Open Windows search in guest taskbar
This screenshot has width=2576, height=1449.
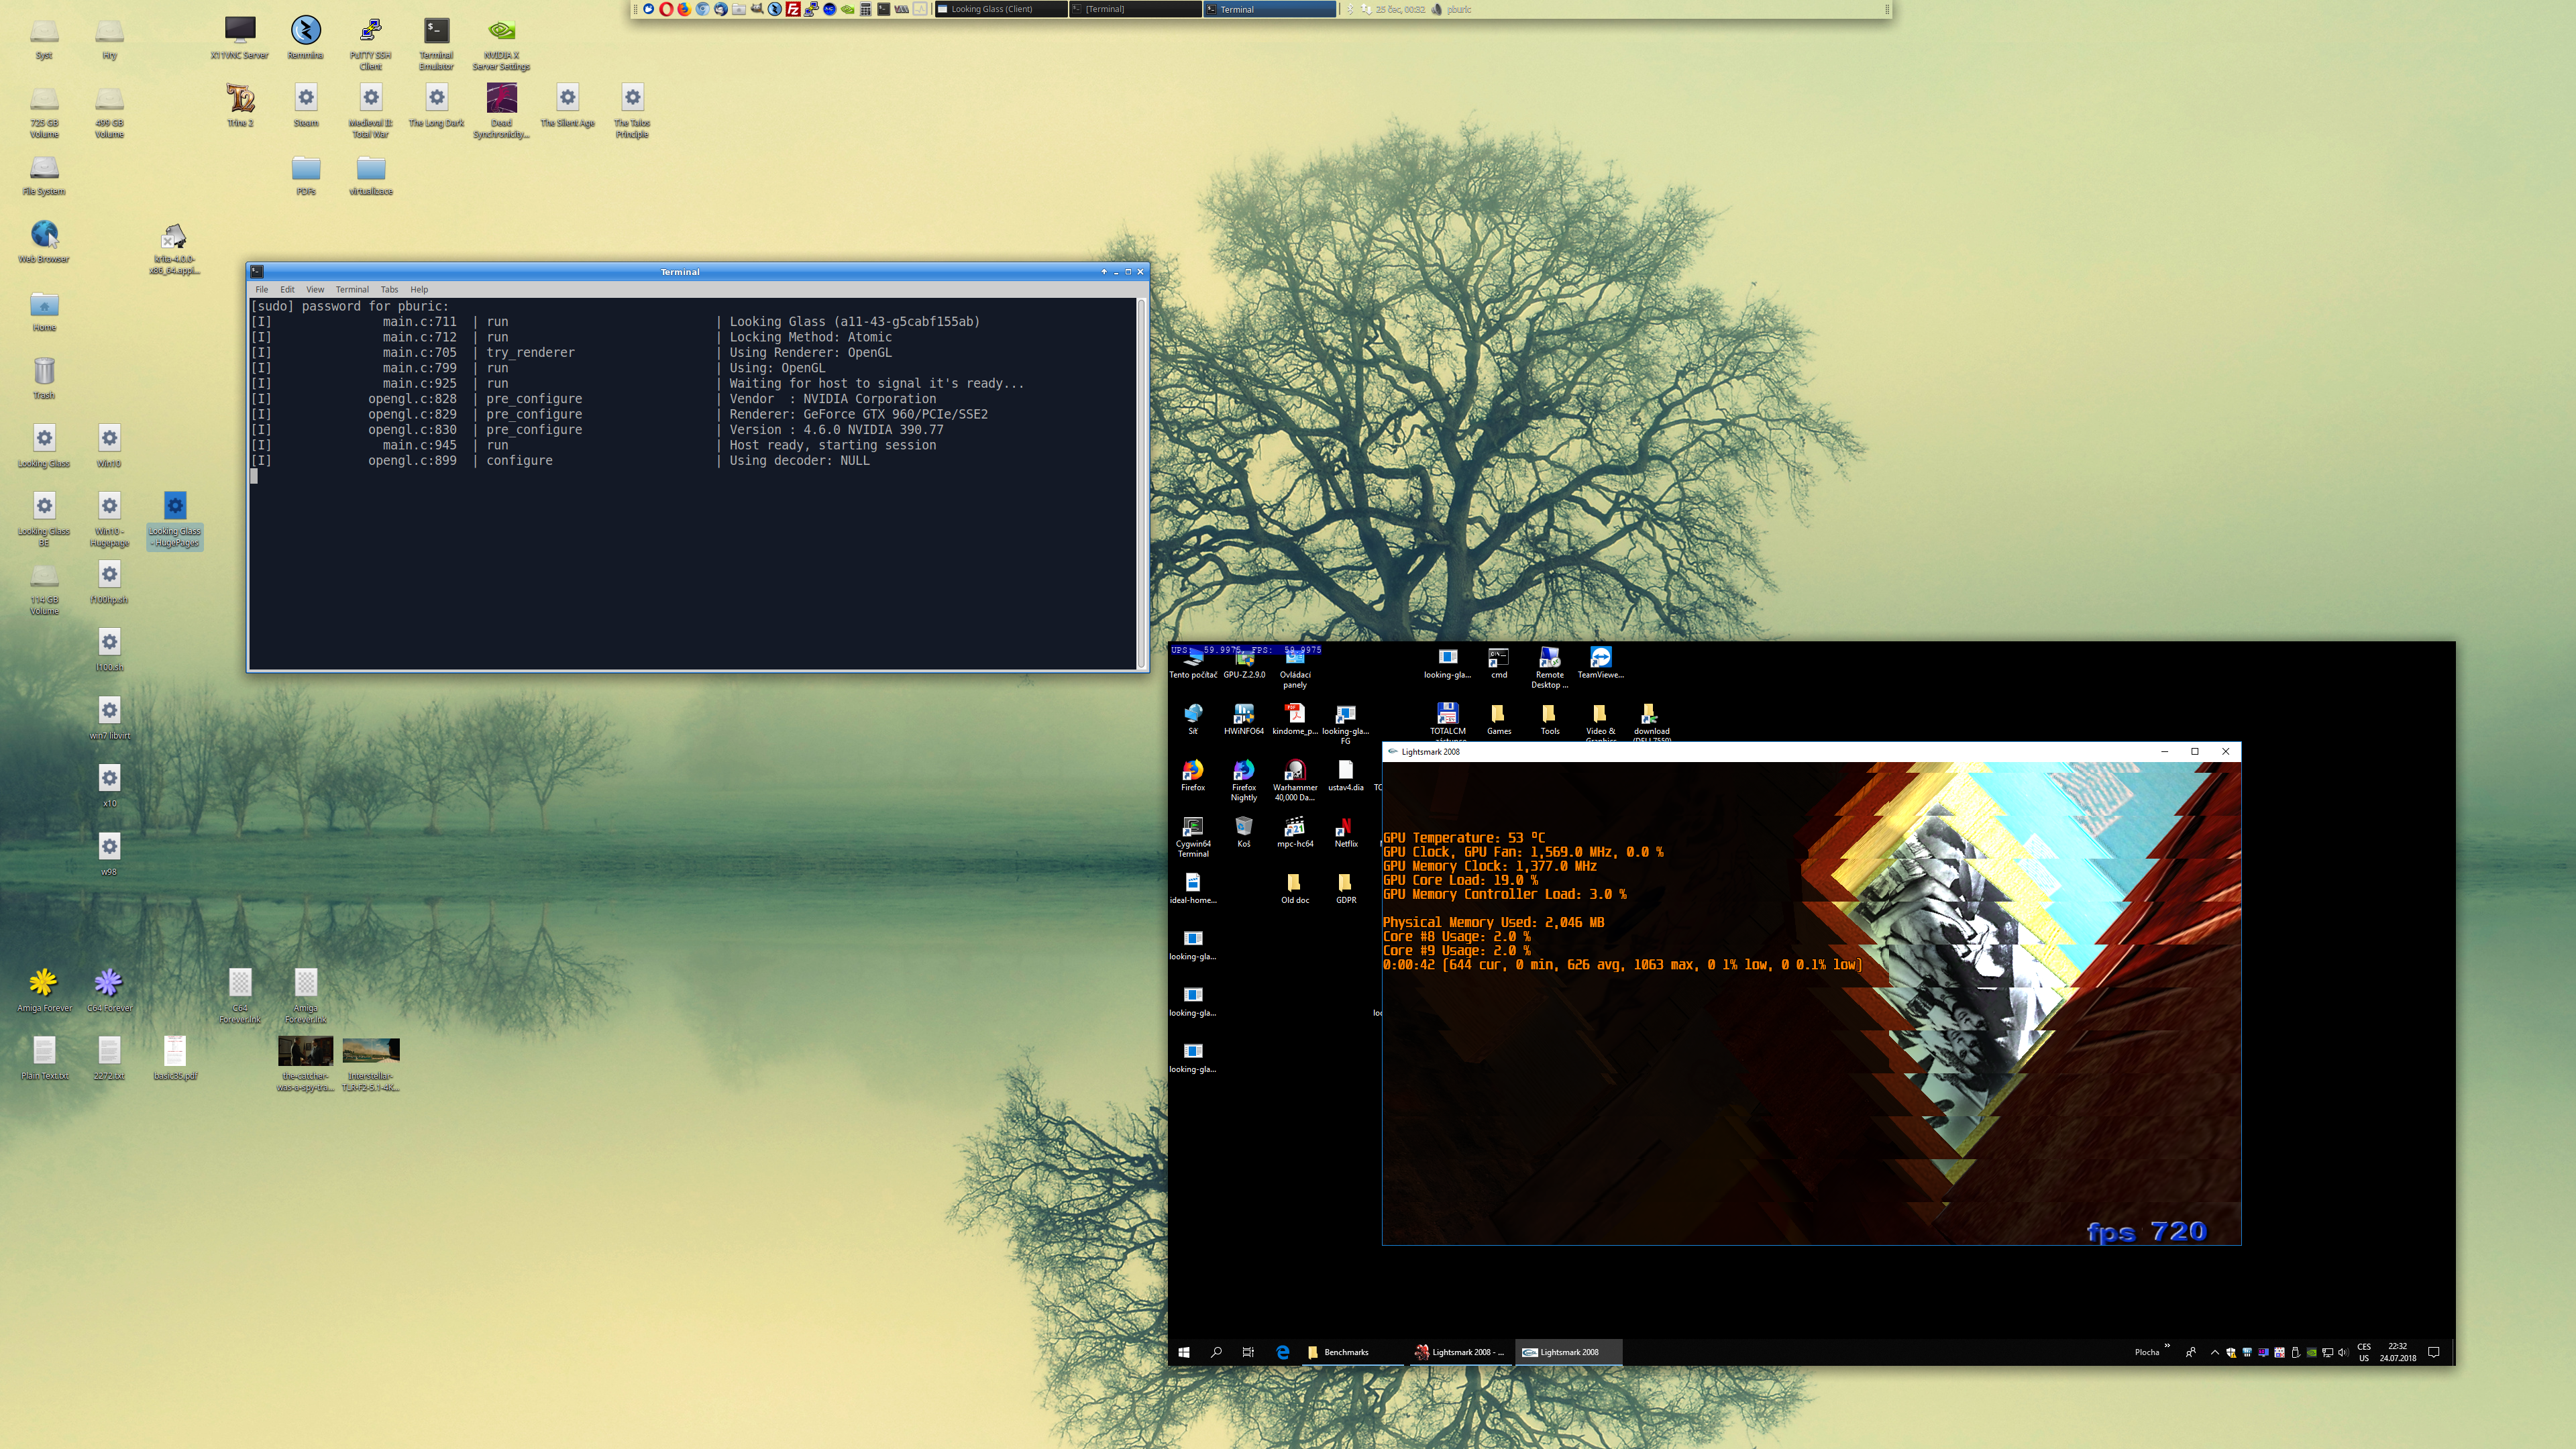pos(1216,1352)
